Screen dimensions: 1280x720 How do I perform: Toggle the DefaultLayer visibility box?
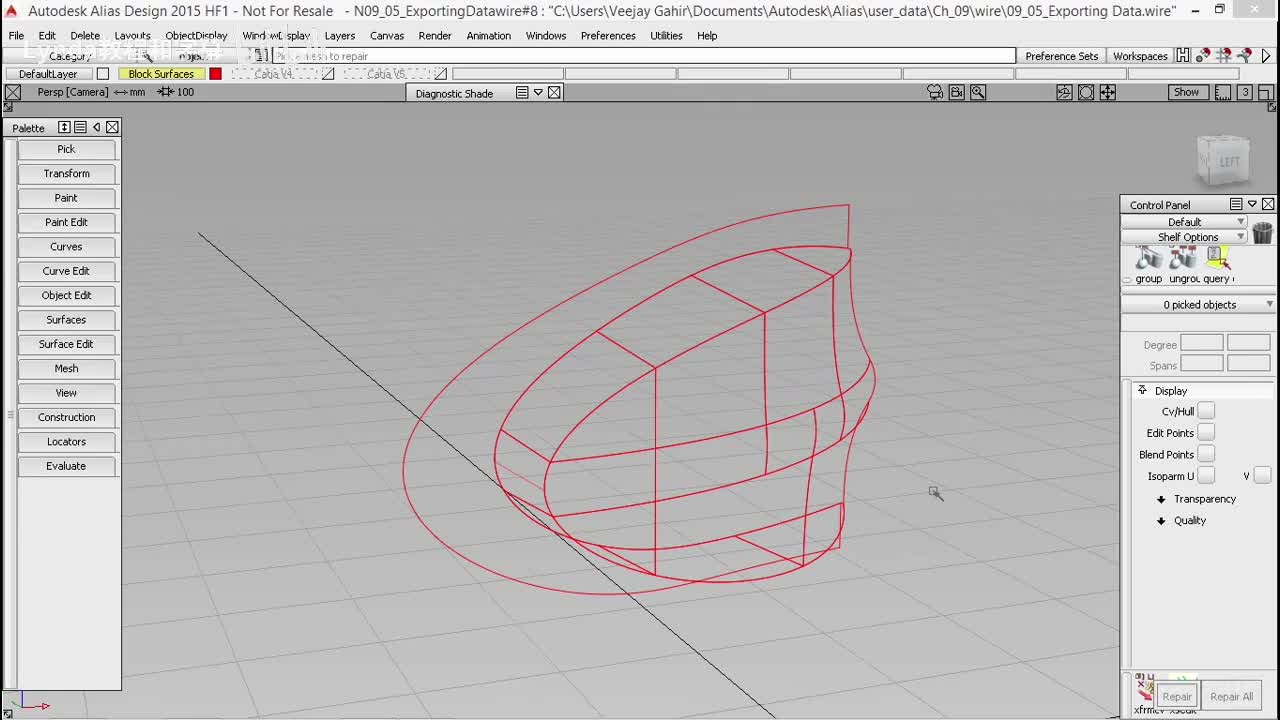pos(102,74)
